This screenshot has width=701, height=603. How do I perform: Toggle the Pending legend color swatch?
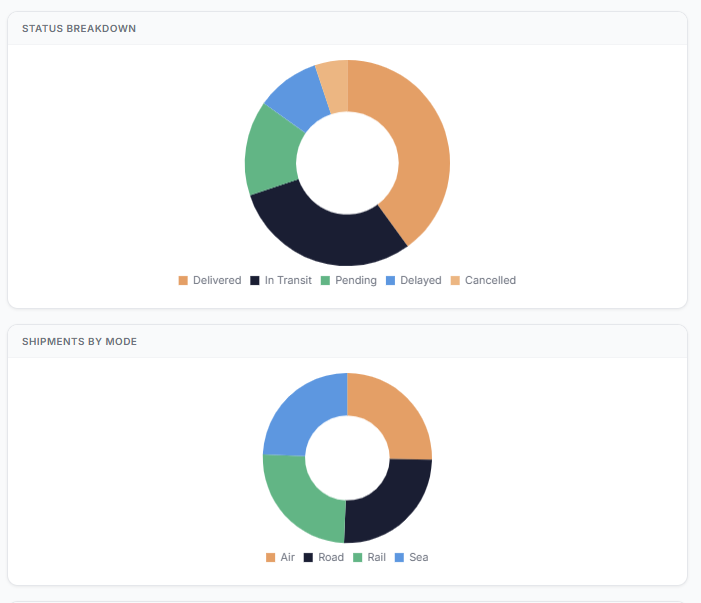[x=325, y=280]
